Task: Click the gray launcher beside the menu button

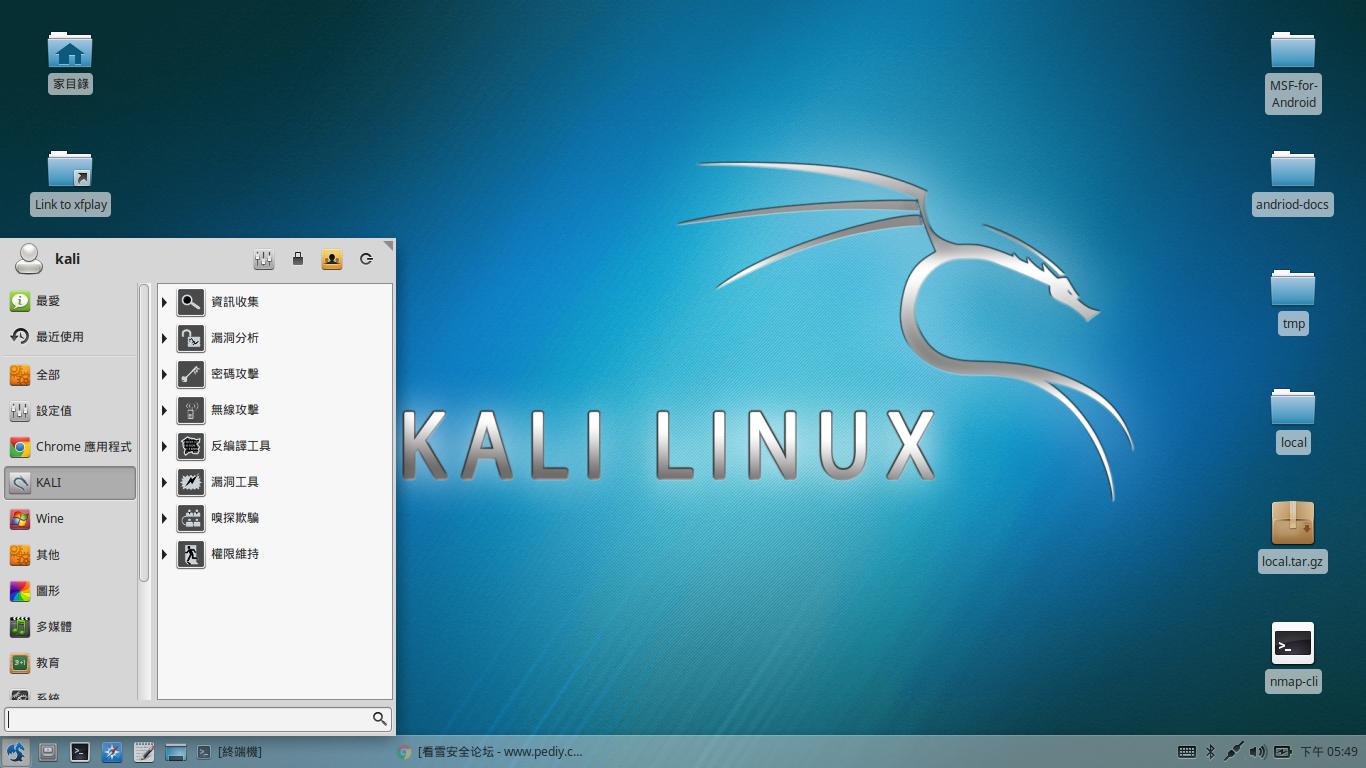Action: [48, 752]
